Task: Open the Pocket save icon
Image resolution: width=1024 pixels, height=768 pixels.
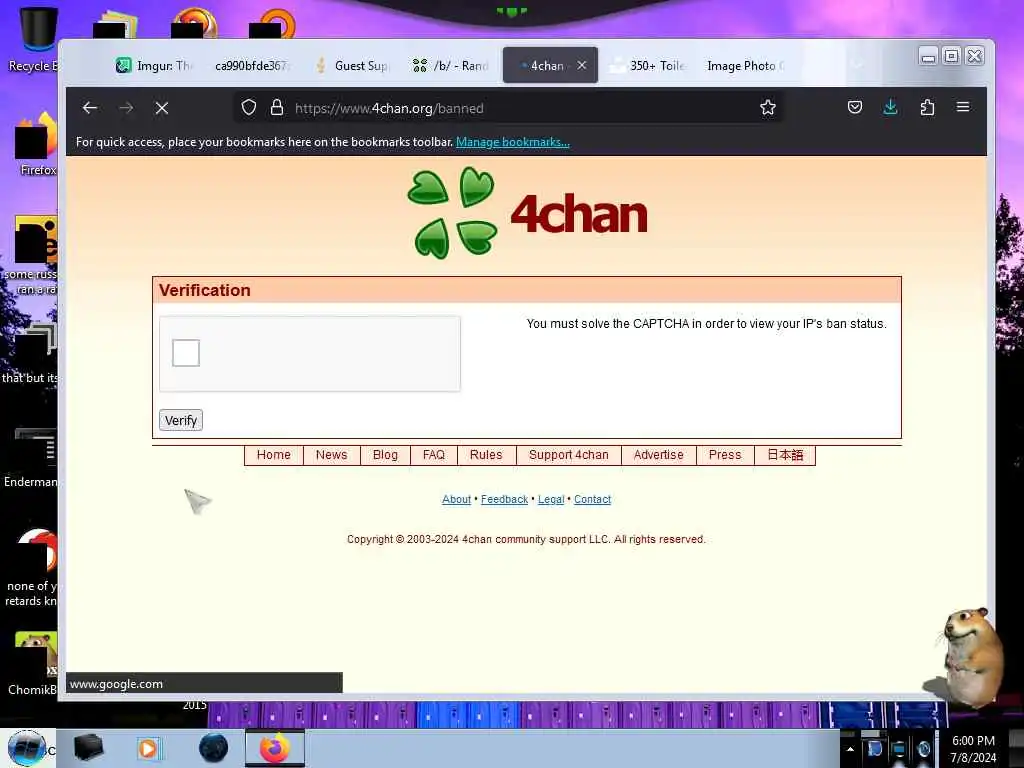Action: coord(855,107)
